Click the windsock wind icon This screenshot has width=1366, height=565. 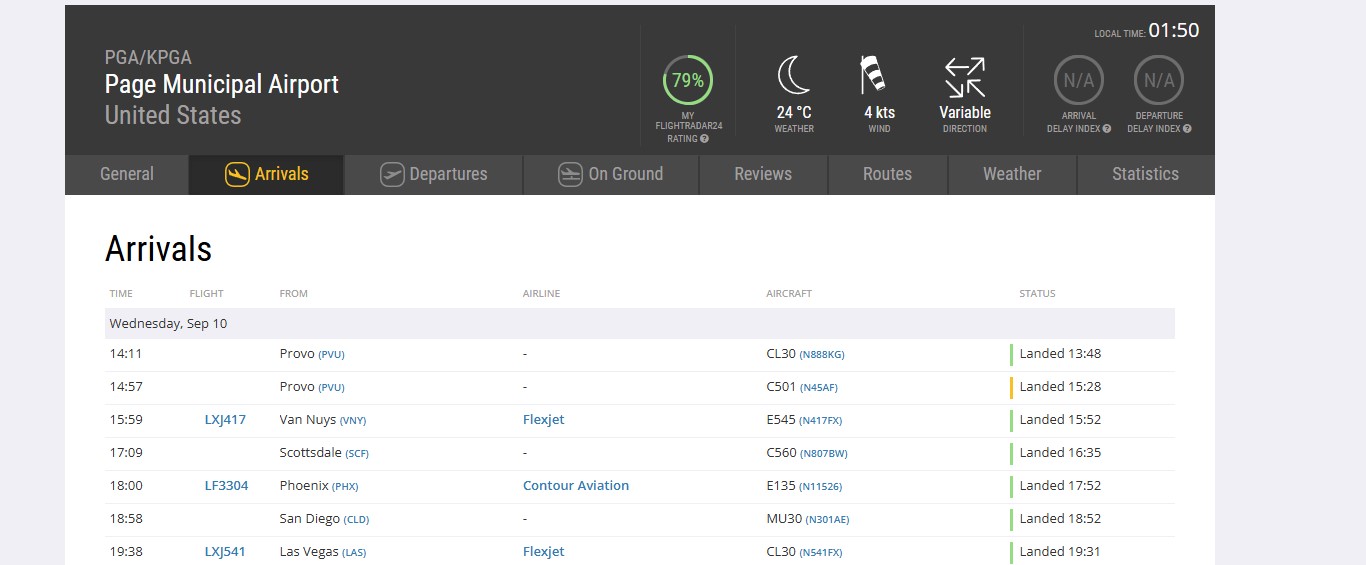pos(873,76)
